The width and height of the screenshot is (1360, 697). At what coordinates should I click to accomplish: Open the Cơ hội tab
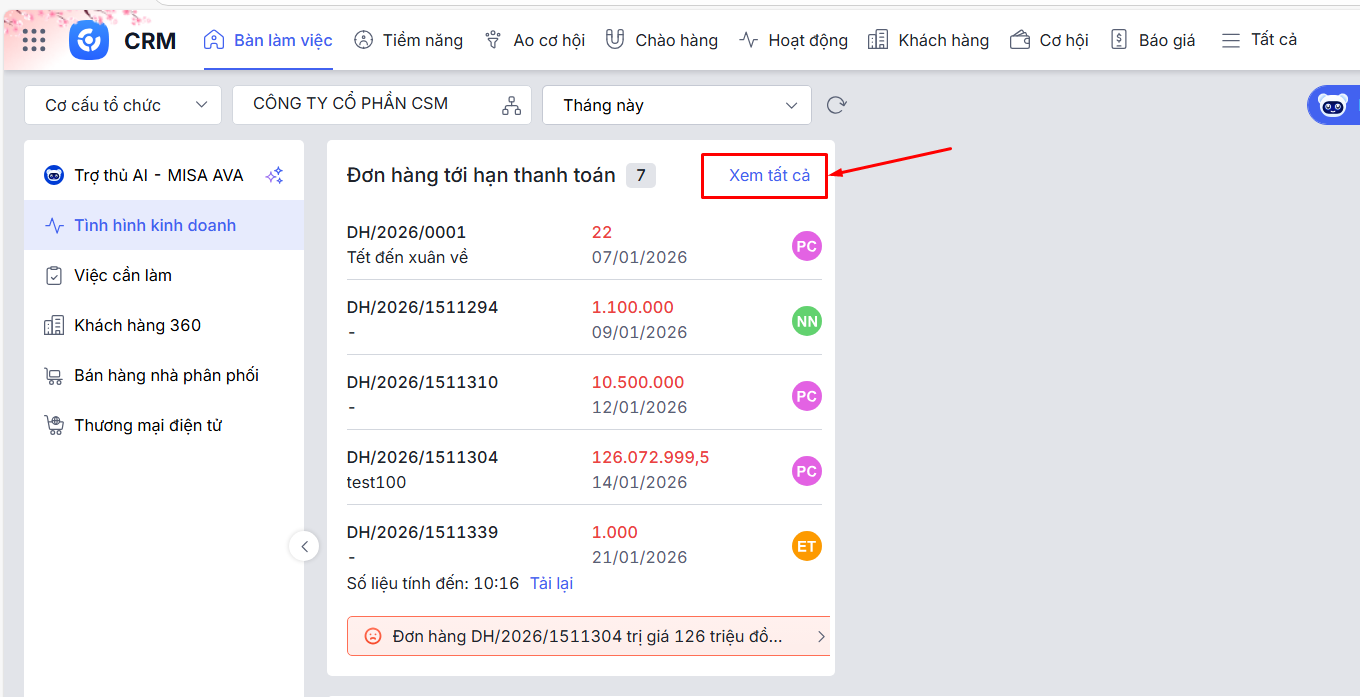point(1049,40)
